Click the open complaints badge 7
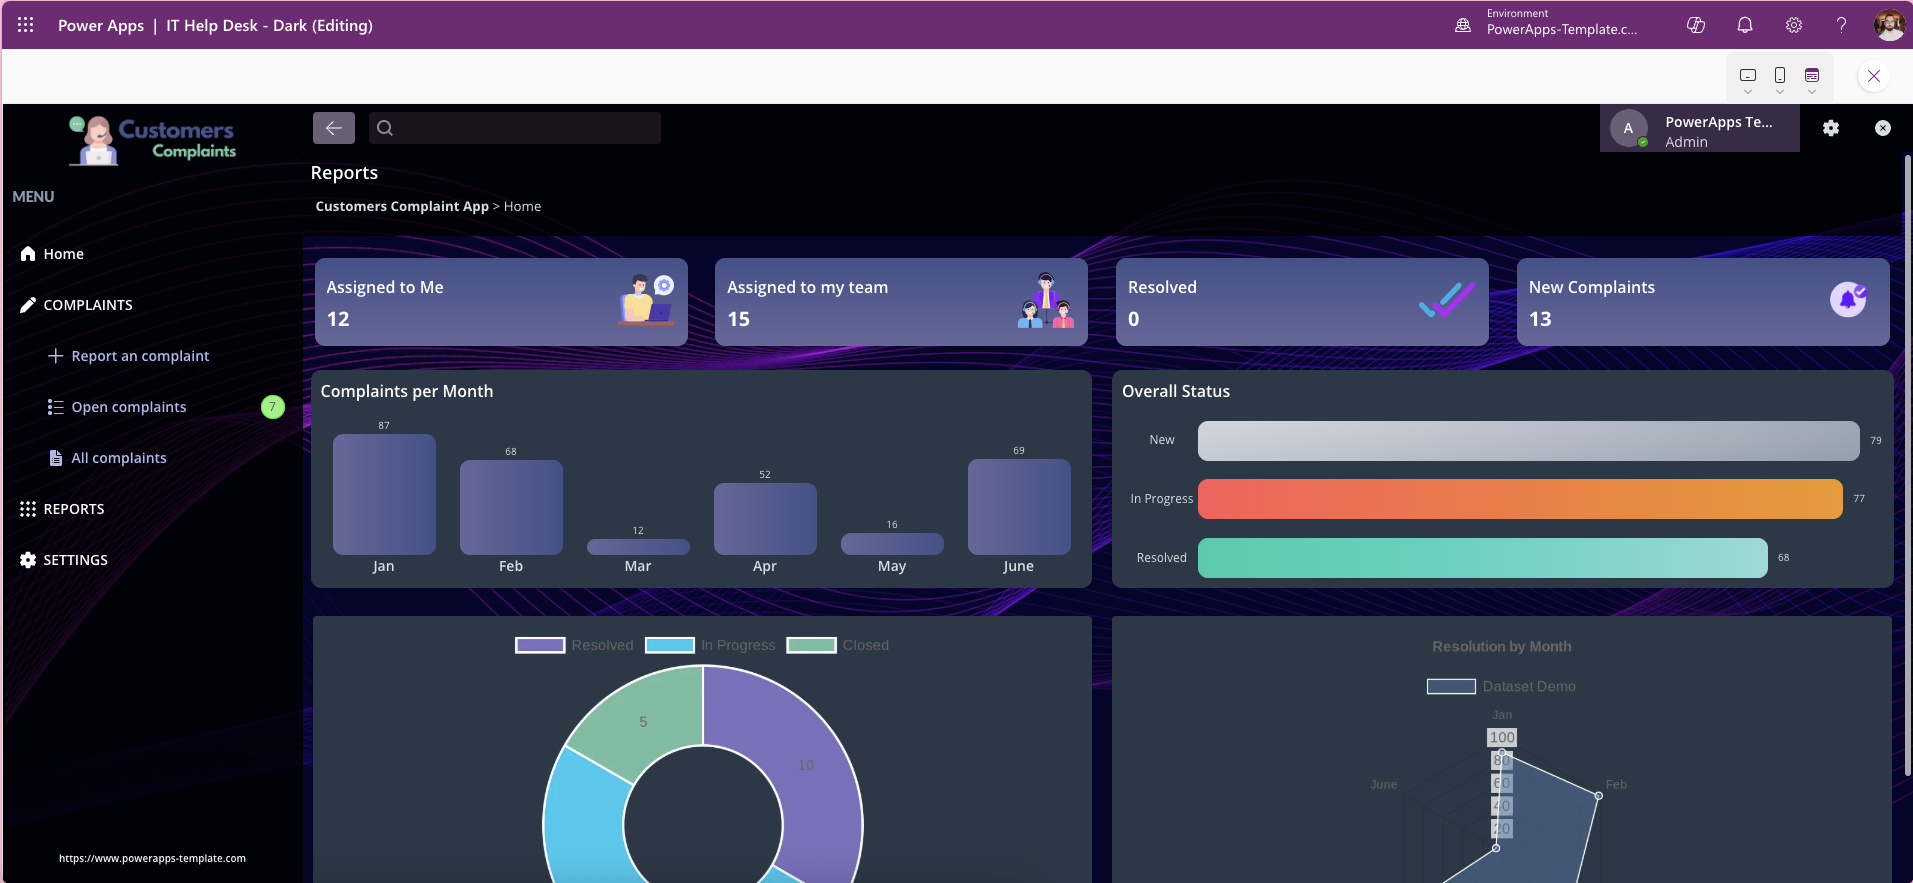Viewport: 1913px width, 883px height. point(273,407)
